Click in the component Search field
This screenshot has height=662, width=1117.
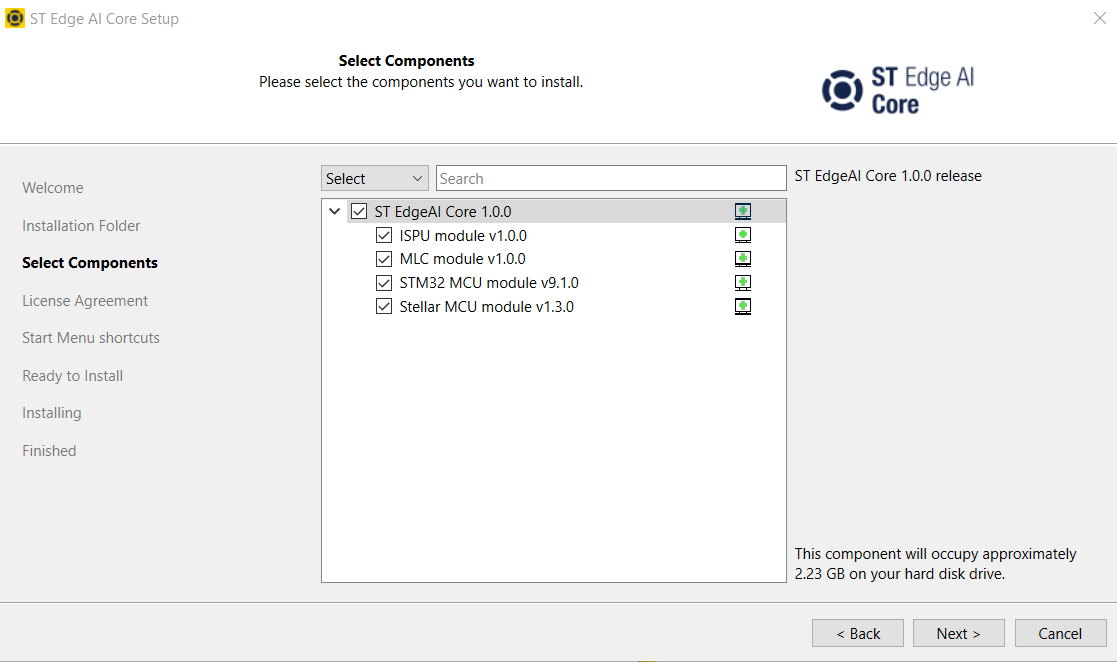tap(611, 178)
